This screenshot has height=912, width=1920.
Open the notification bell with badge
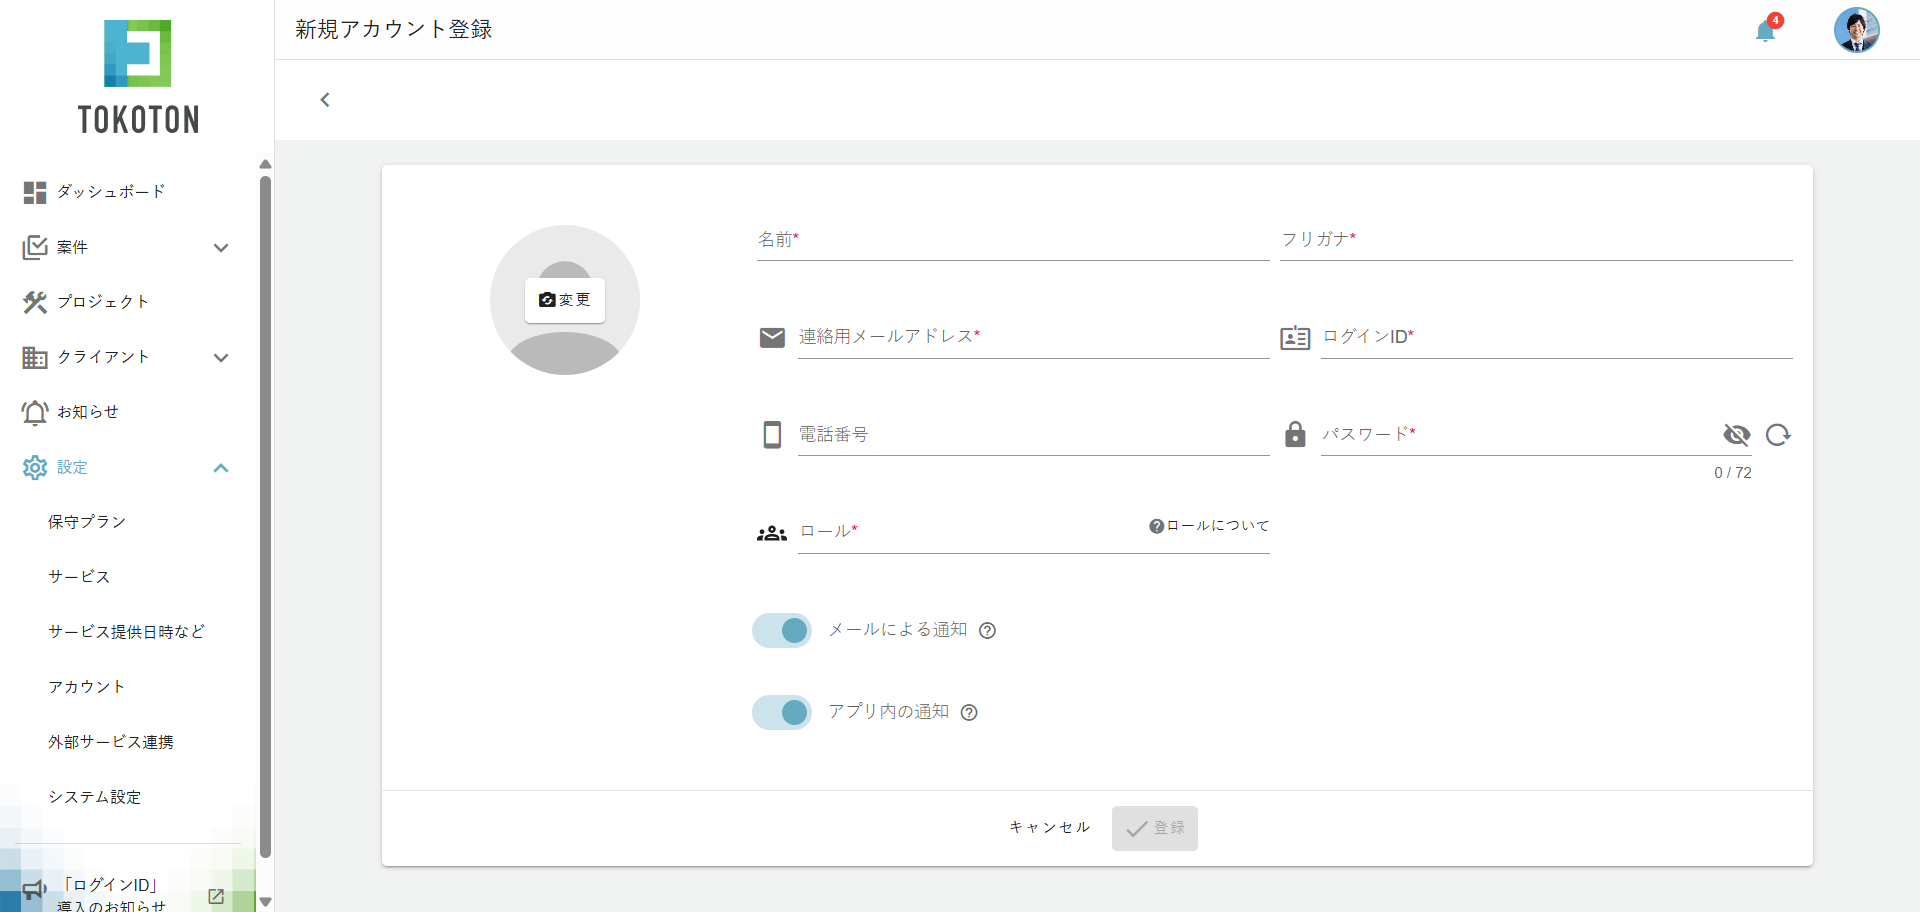tap(1766, 30)
